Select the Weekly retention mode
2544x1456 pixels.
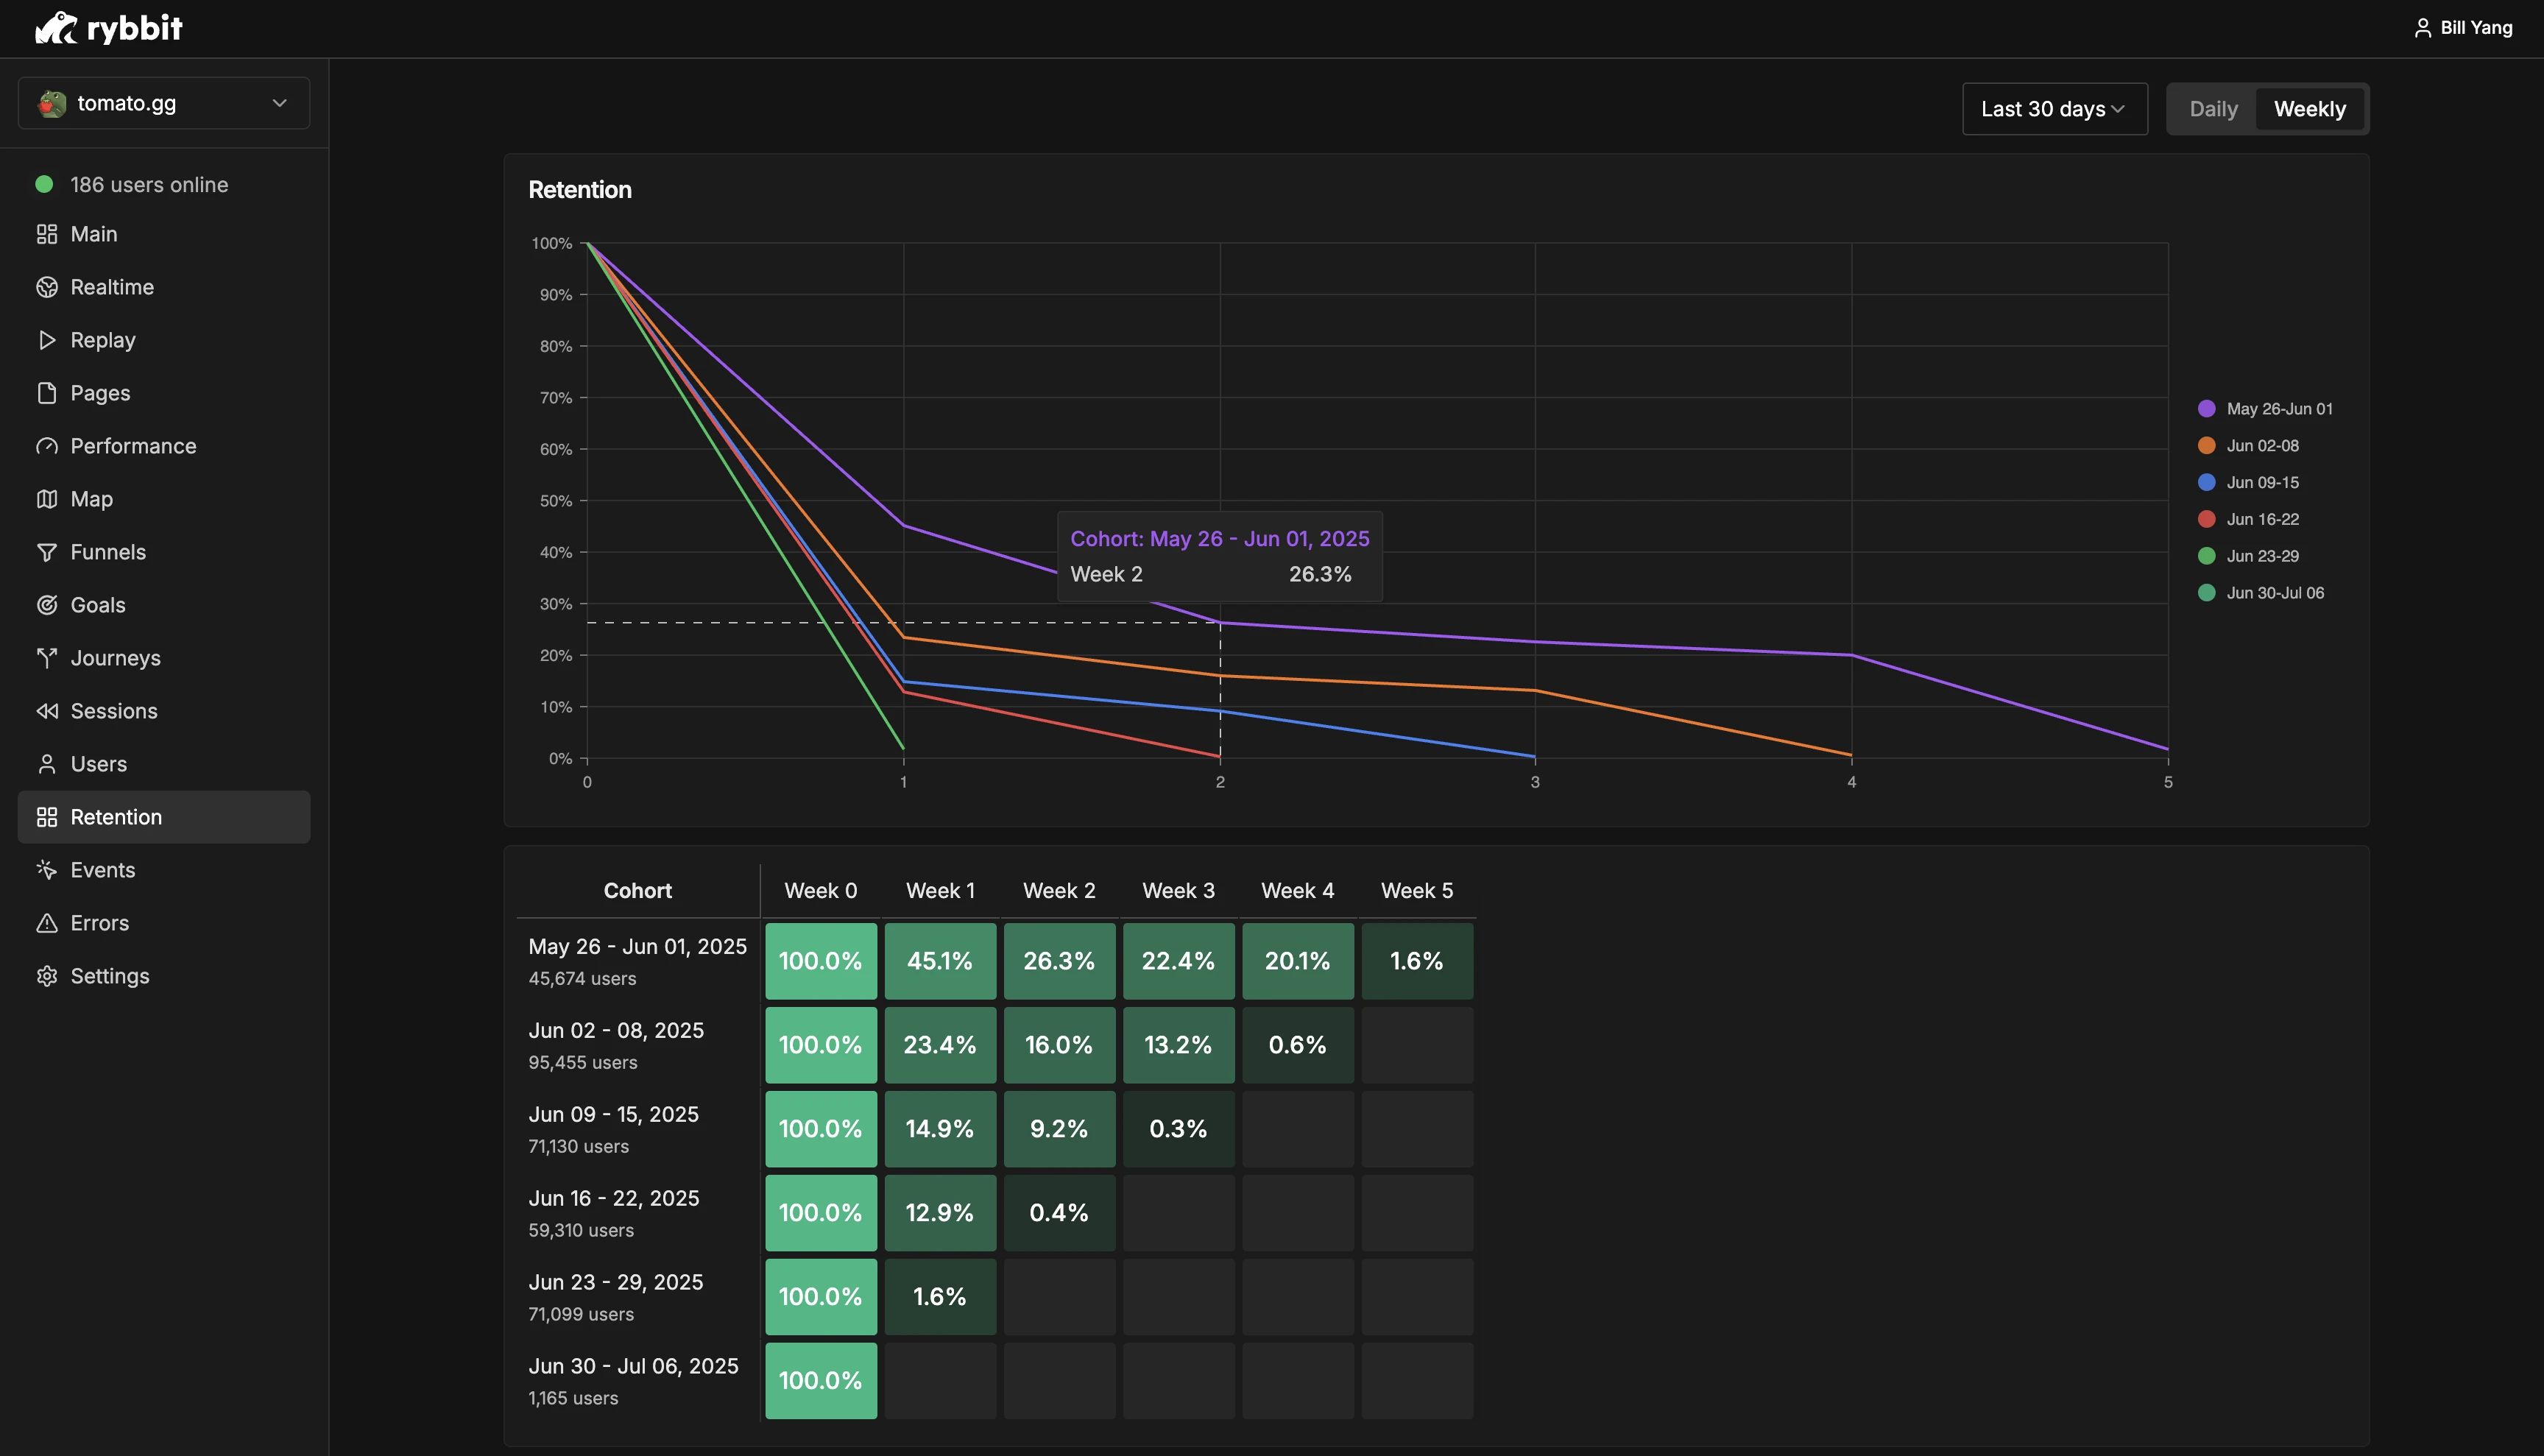(2309, 109)
